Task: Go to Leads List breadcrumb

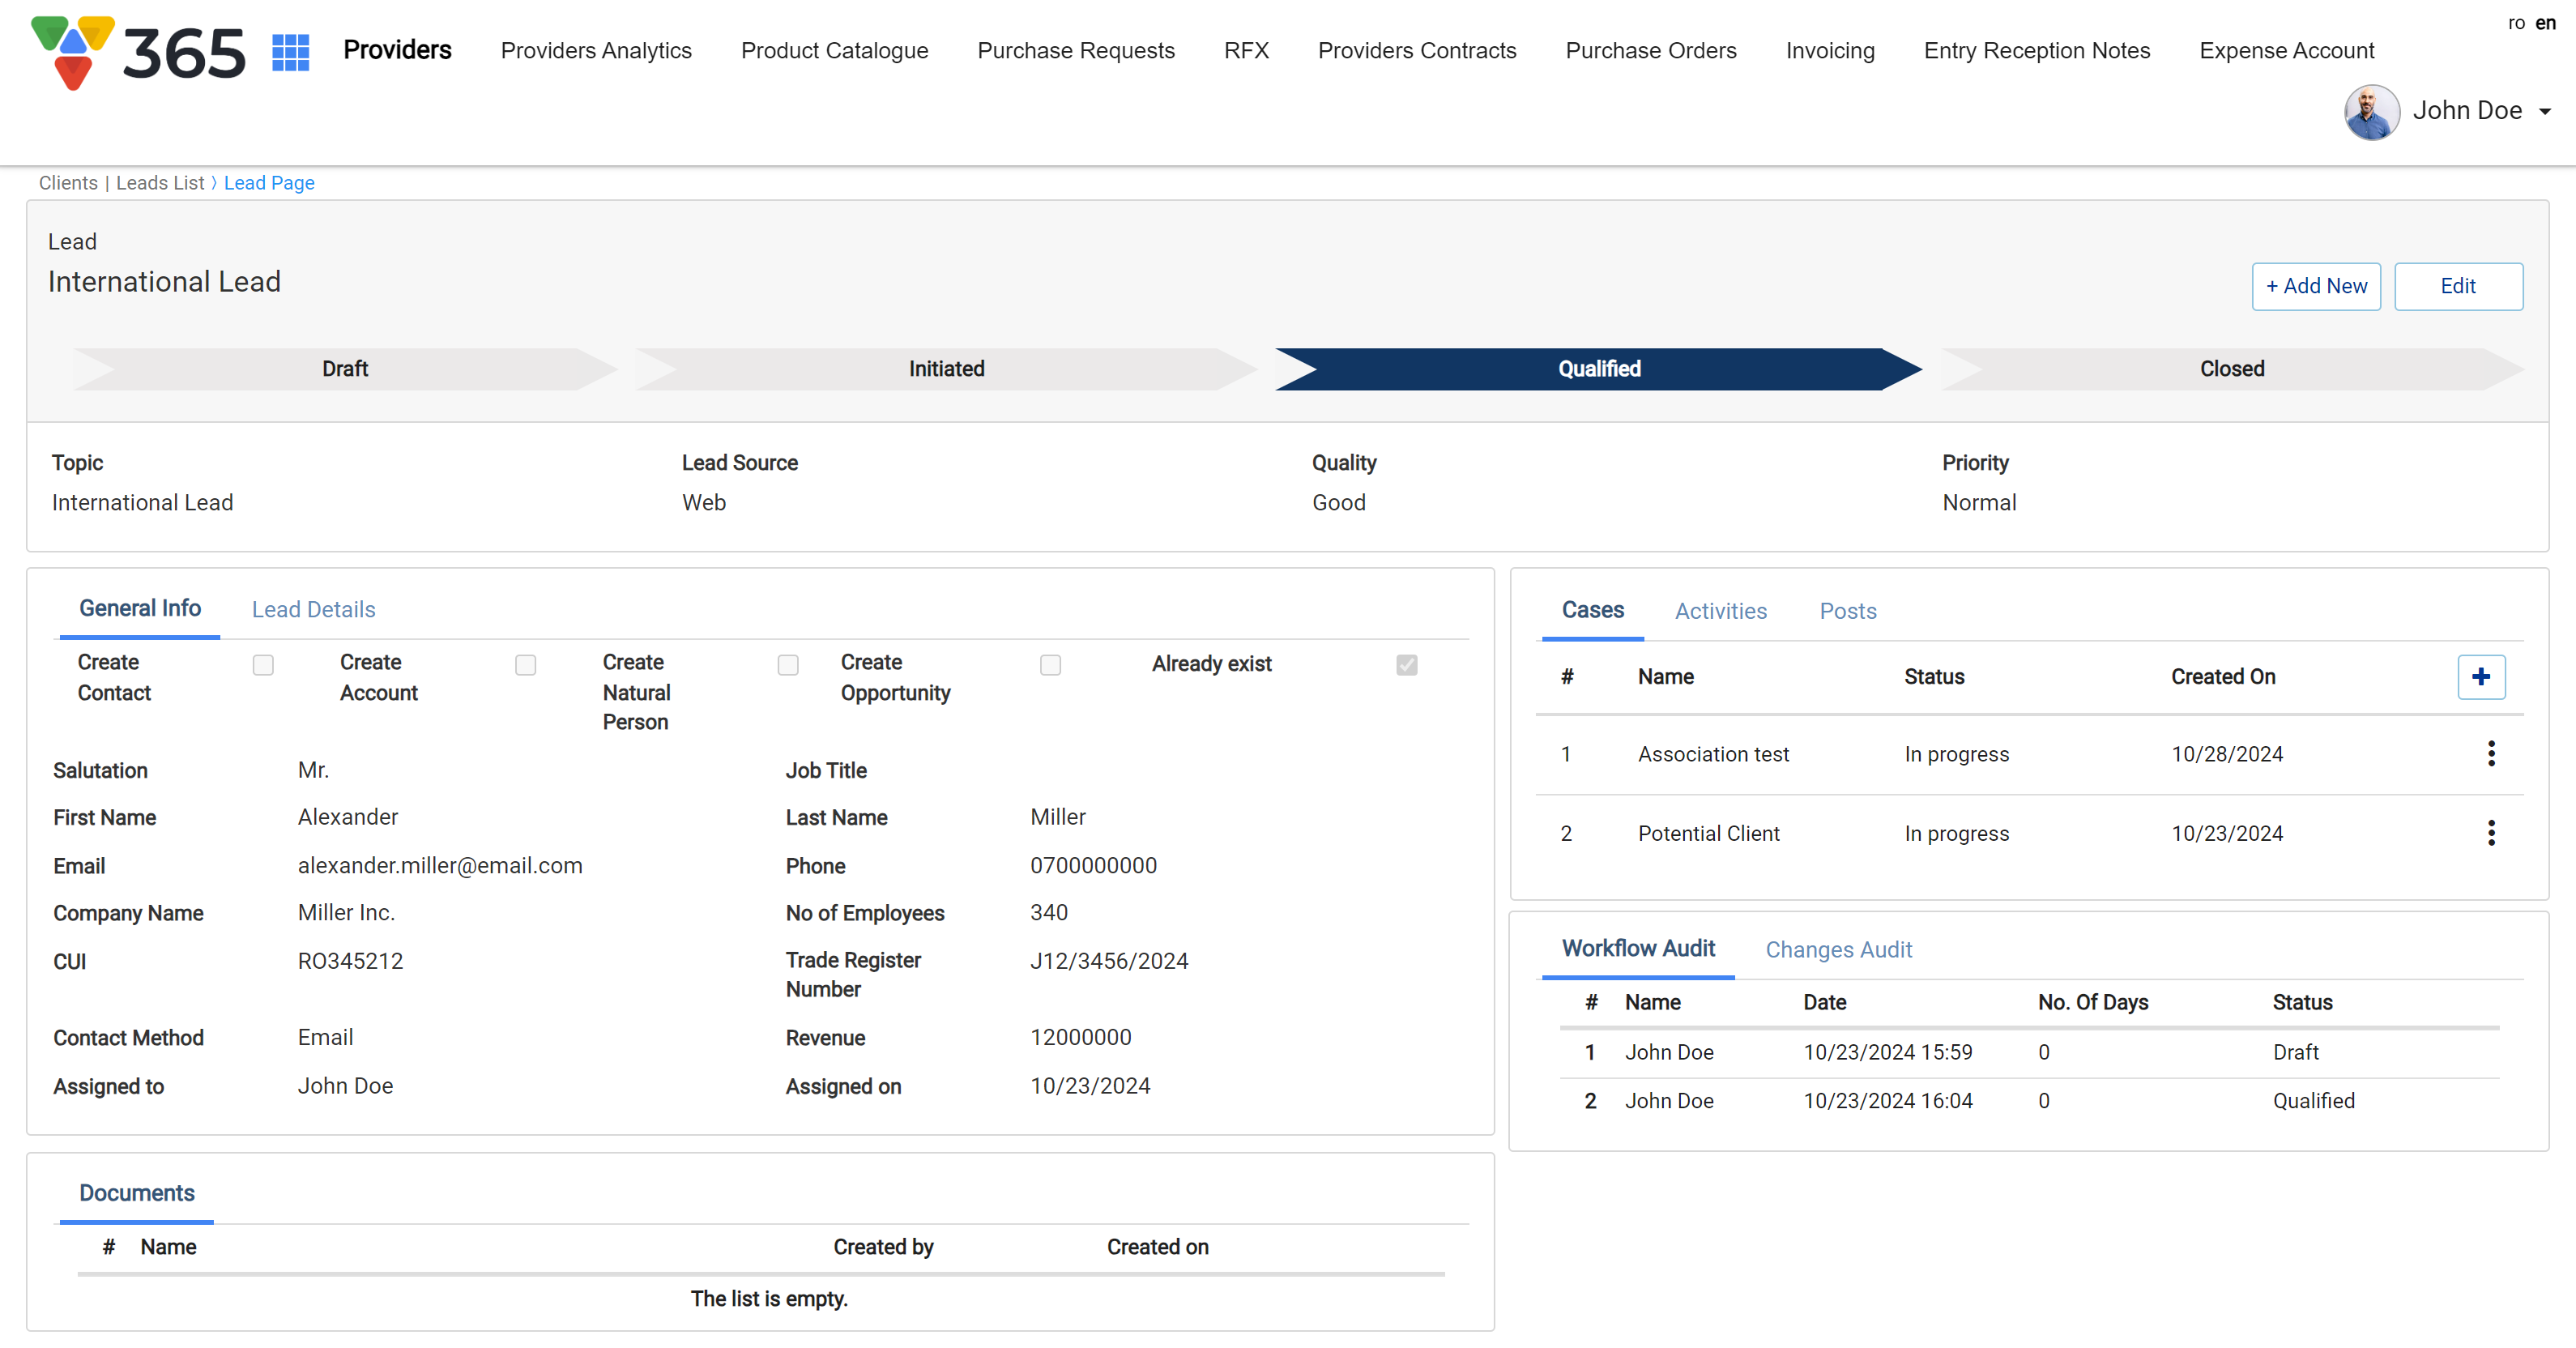Action: click(160, 183)
